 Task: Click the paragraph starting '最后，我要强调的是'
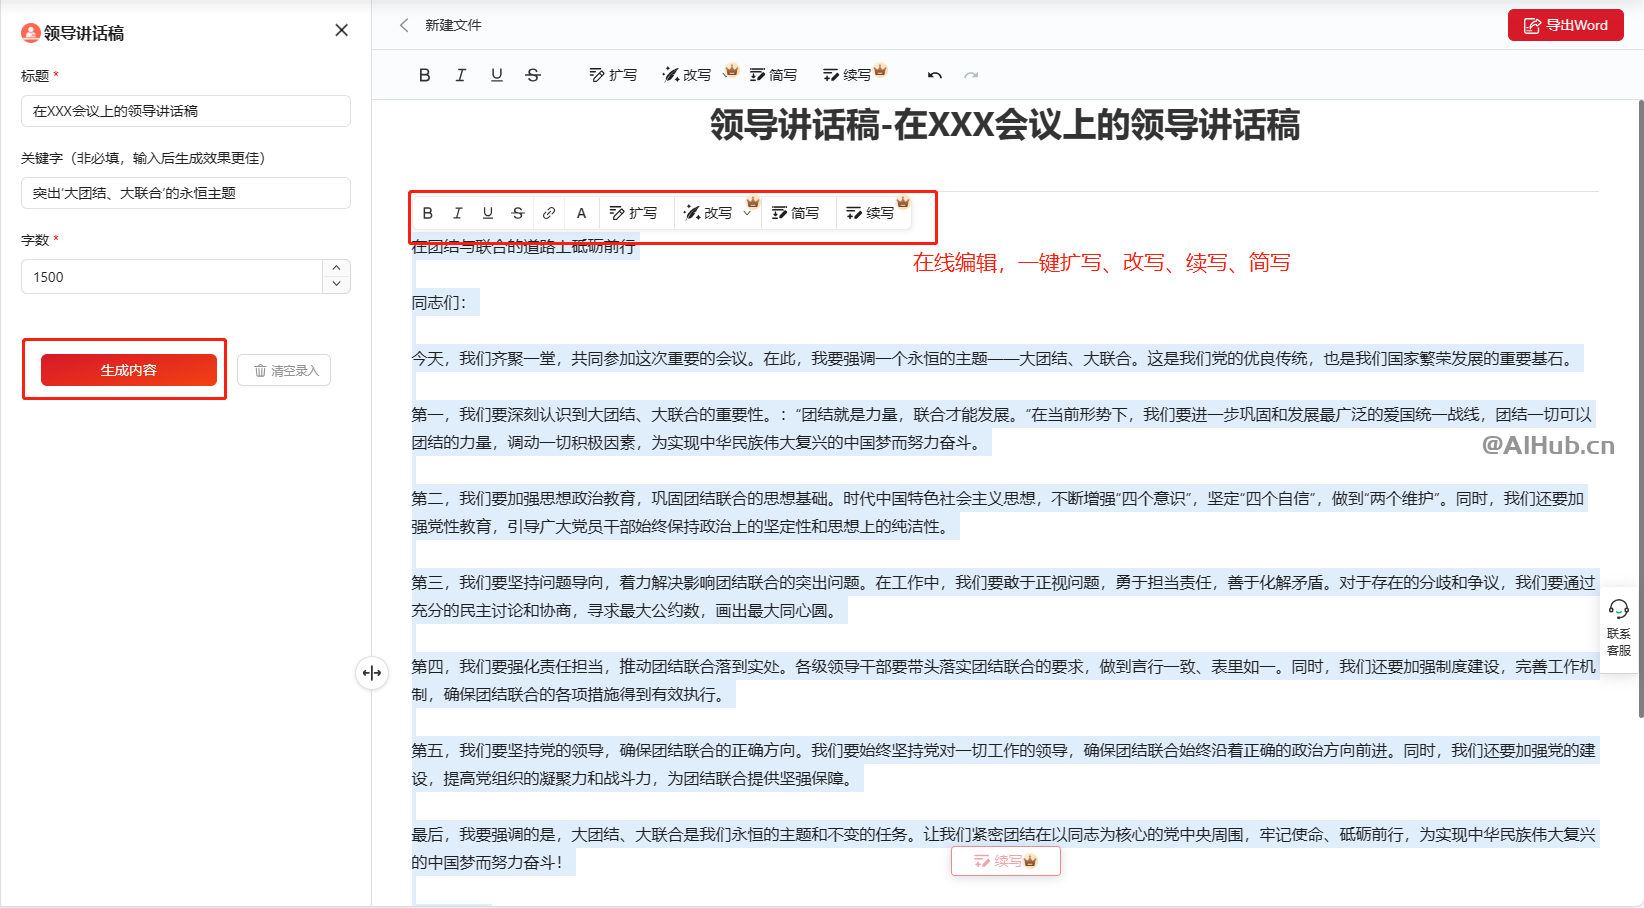[x=1004, y=848]
